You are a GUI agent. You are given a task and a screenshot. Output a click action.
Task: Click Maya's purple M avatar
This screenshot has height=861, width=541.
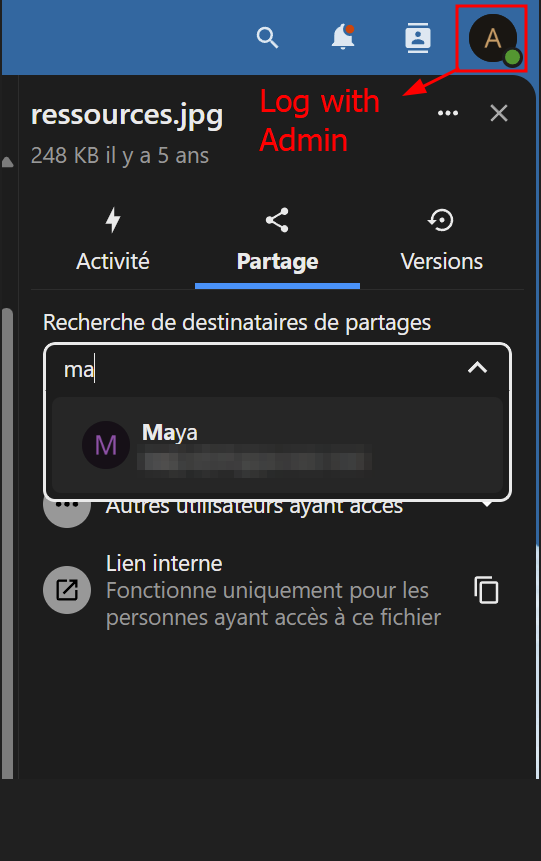pos(105,445)
